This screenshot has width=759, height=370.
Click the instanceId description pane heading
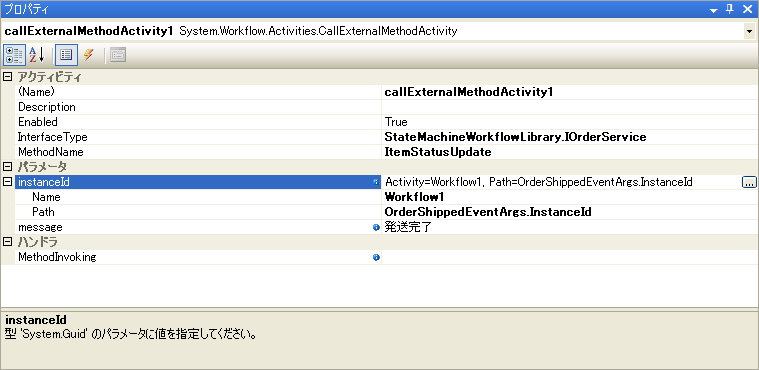36,320
